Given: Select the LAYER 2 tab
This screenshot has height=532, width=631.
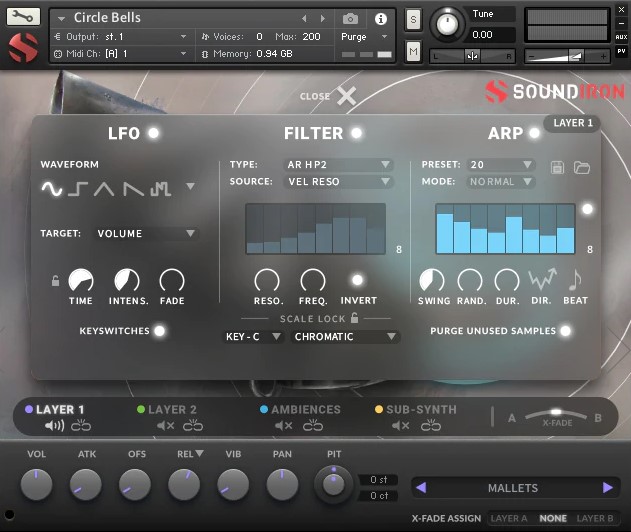Looking at the screenshot, I should click(x=172, y=410).
